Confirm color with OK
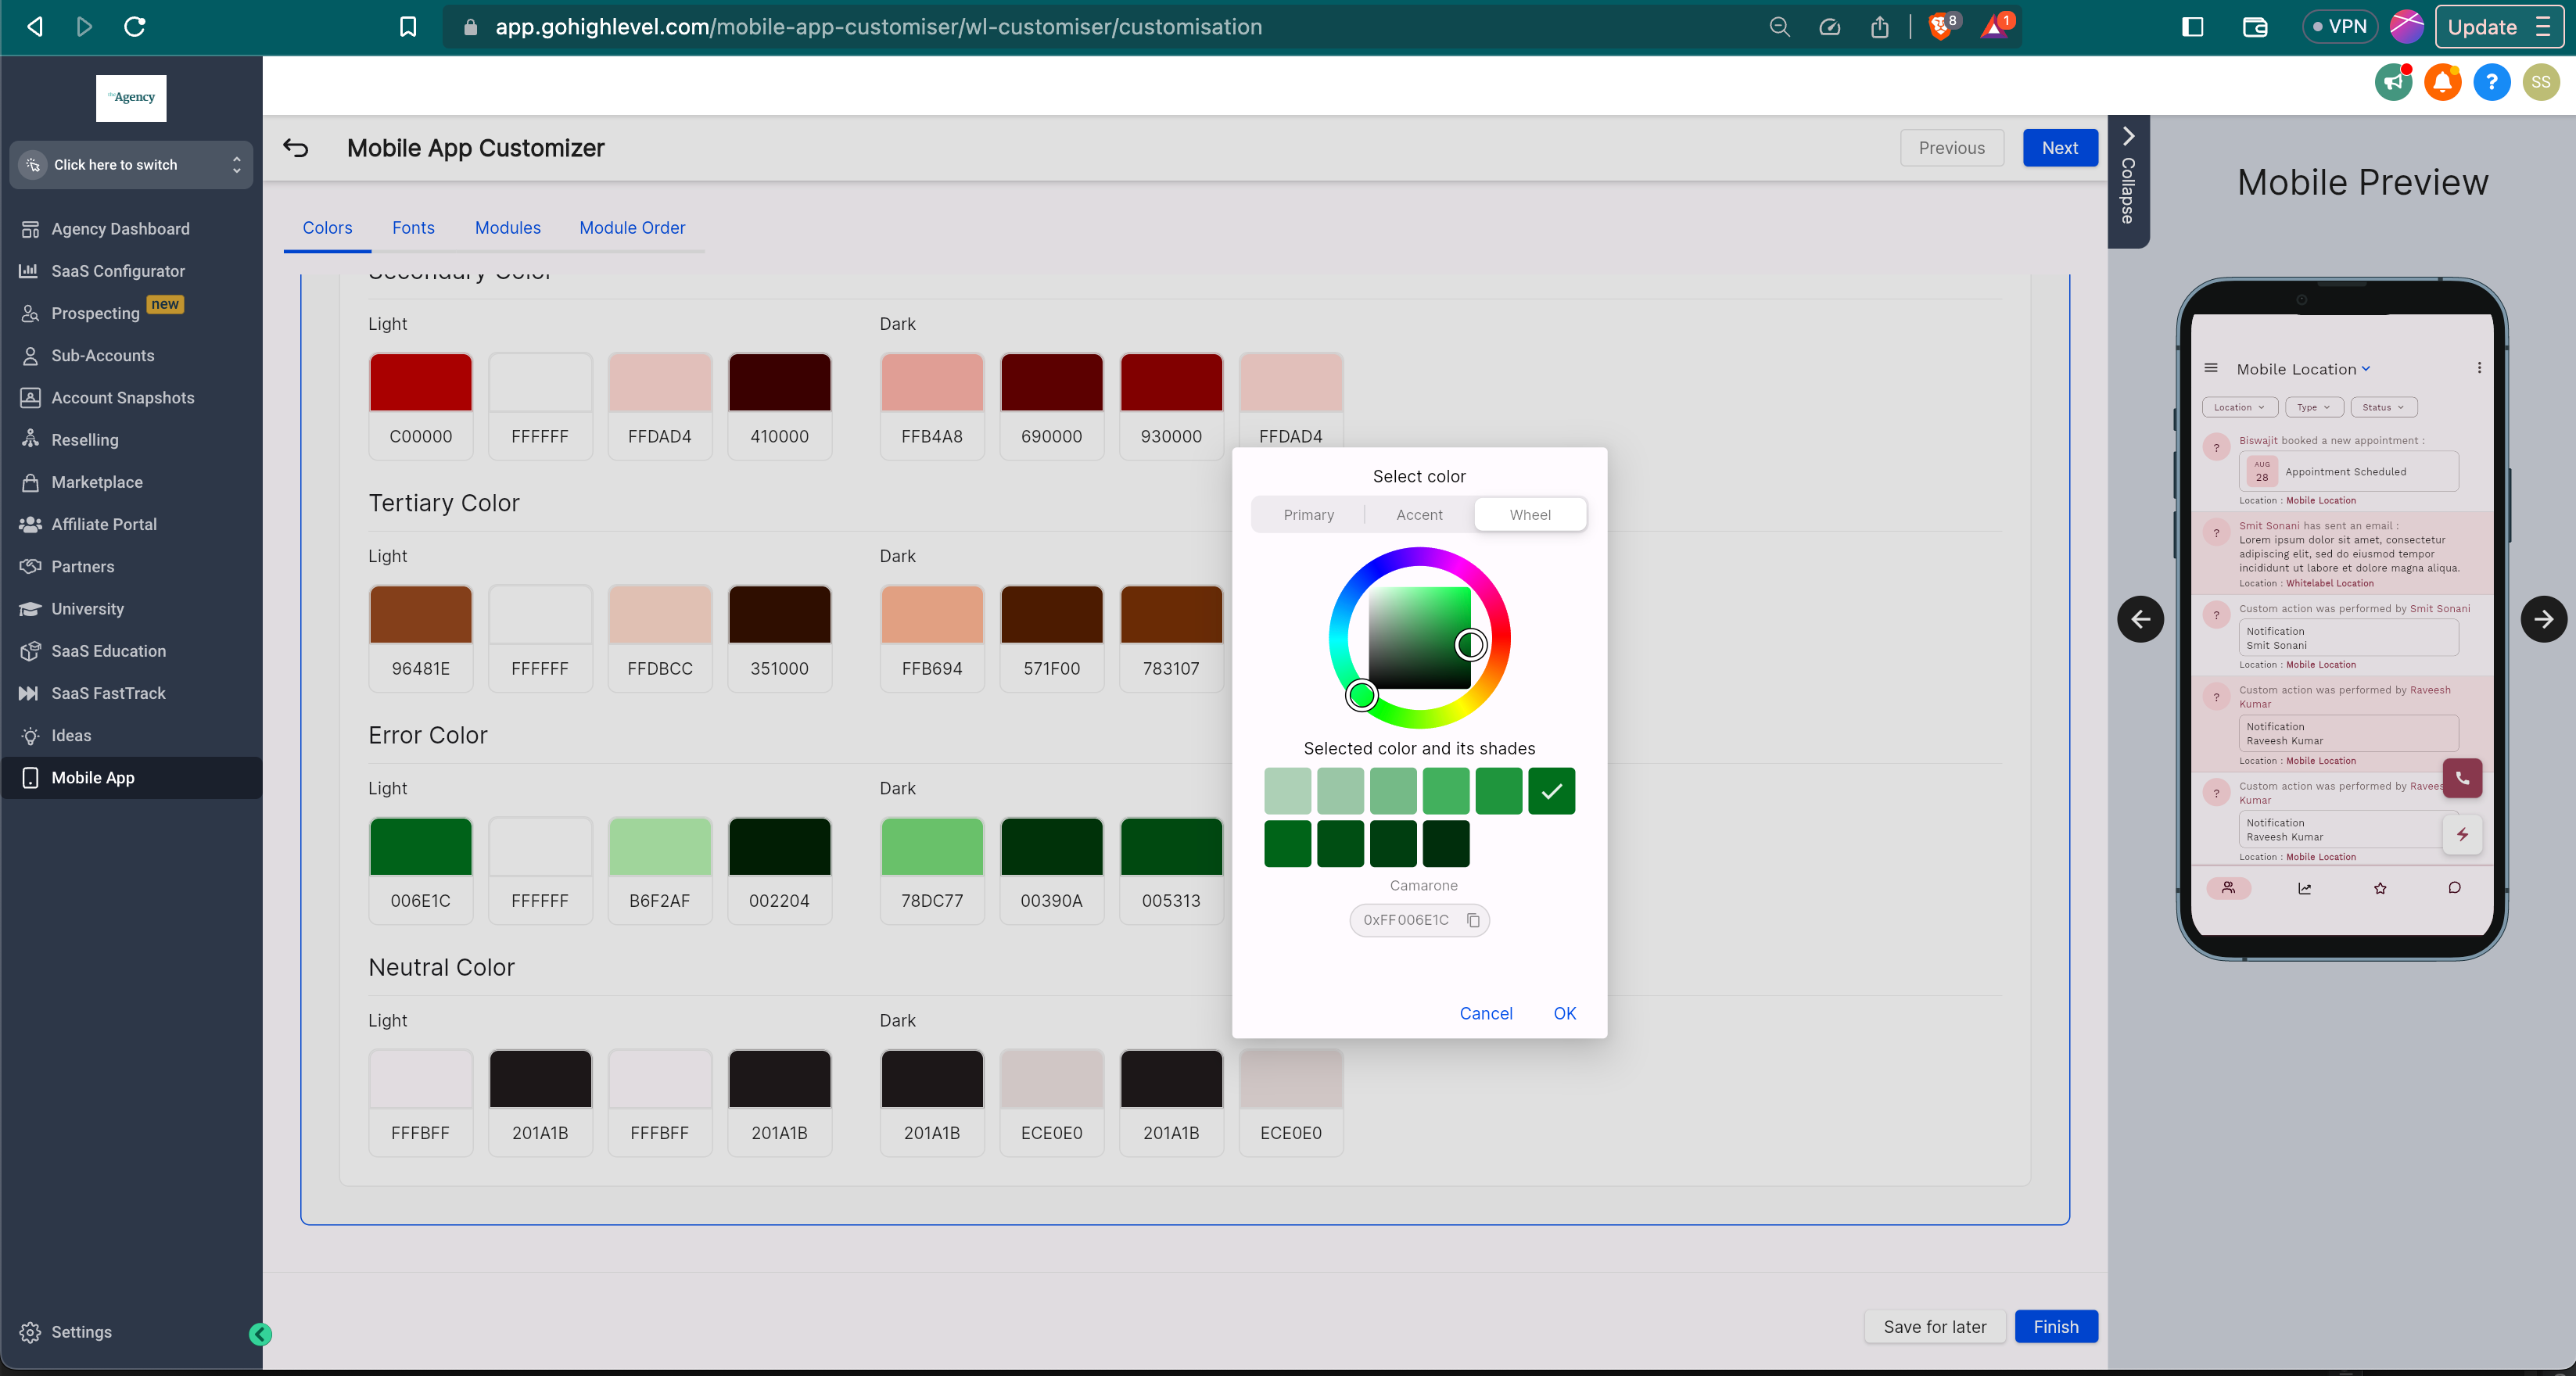The image size is (2576, 1376). (1564, 1013)
